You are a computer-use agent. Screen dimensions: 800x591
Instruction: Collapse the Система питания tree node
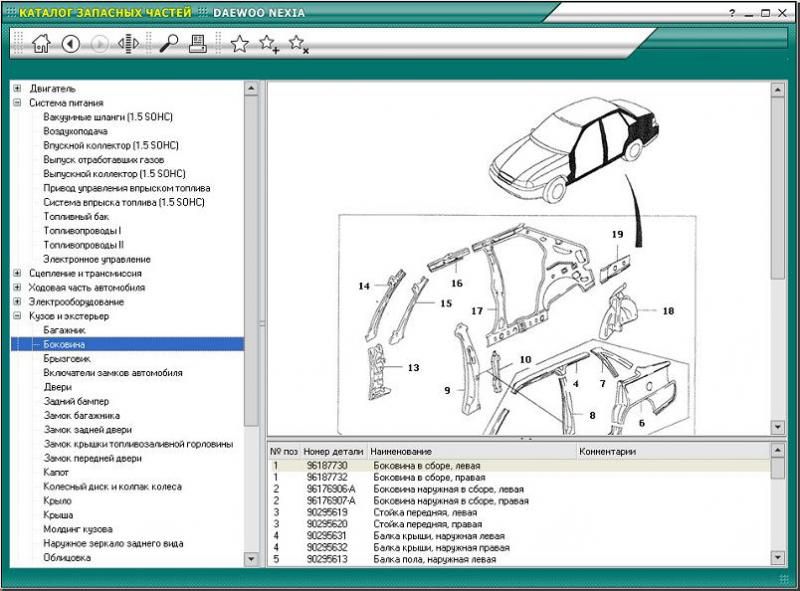17,102
